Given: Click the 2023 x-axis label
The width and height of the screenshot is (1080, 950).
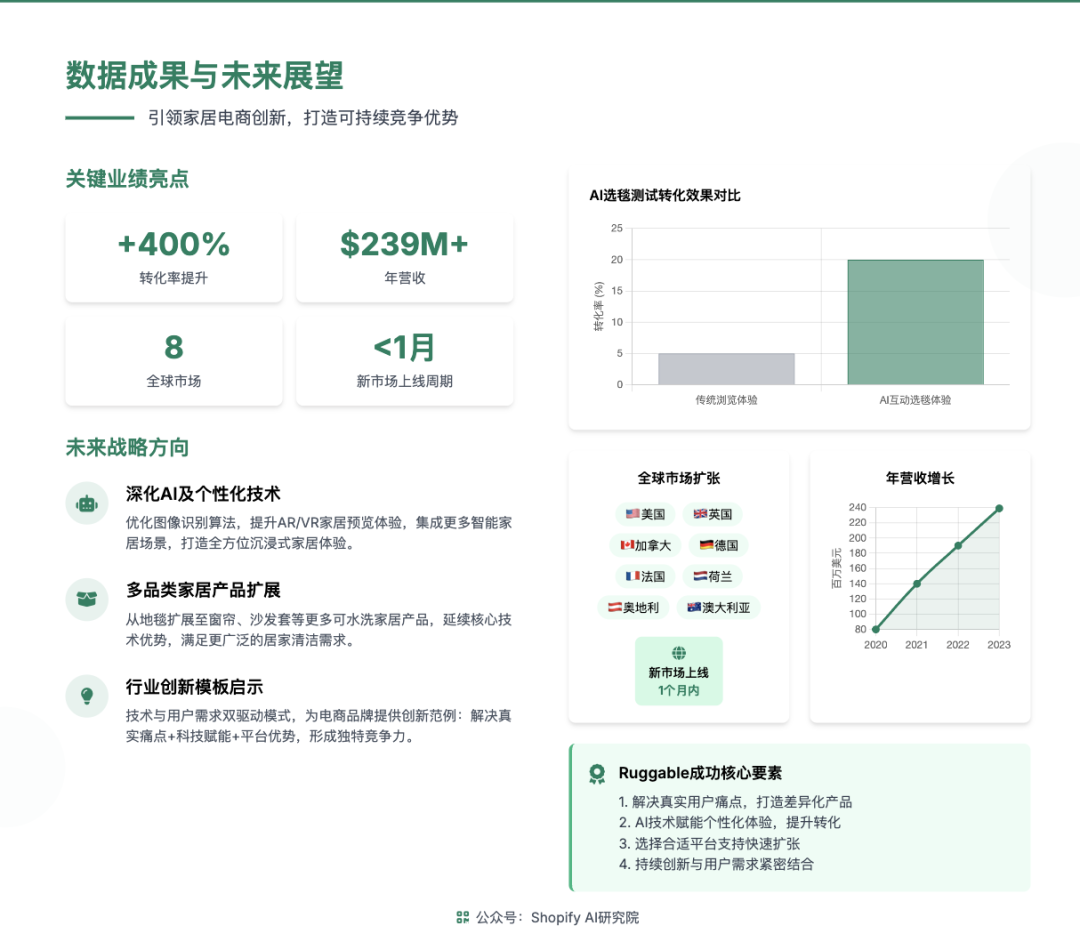Looking at the screenshot, I should click(999, 645).
